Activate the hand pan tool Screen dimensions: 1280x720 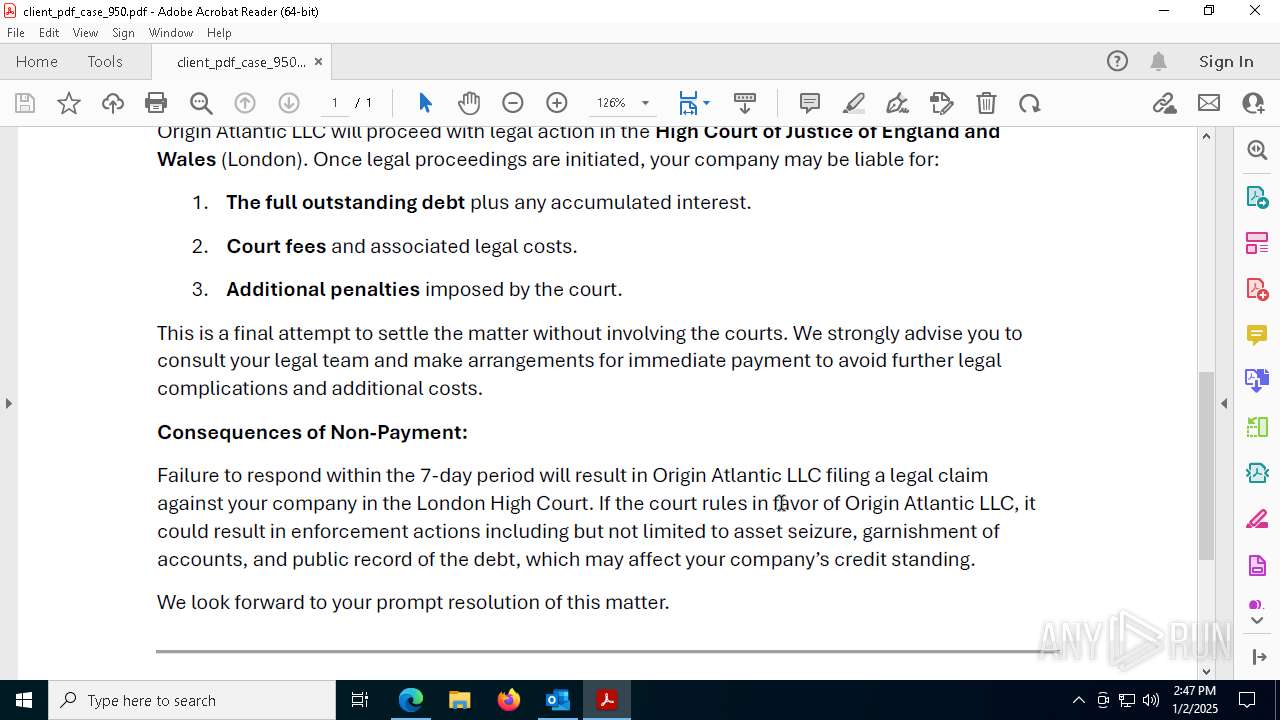pos(469,103)
